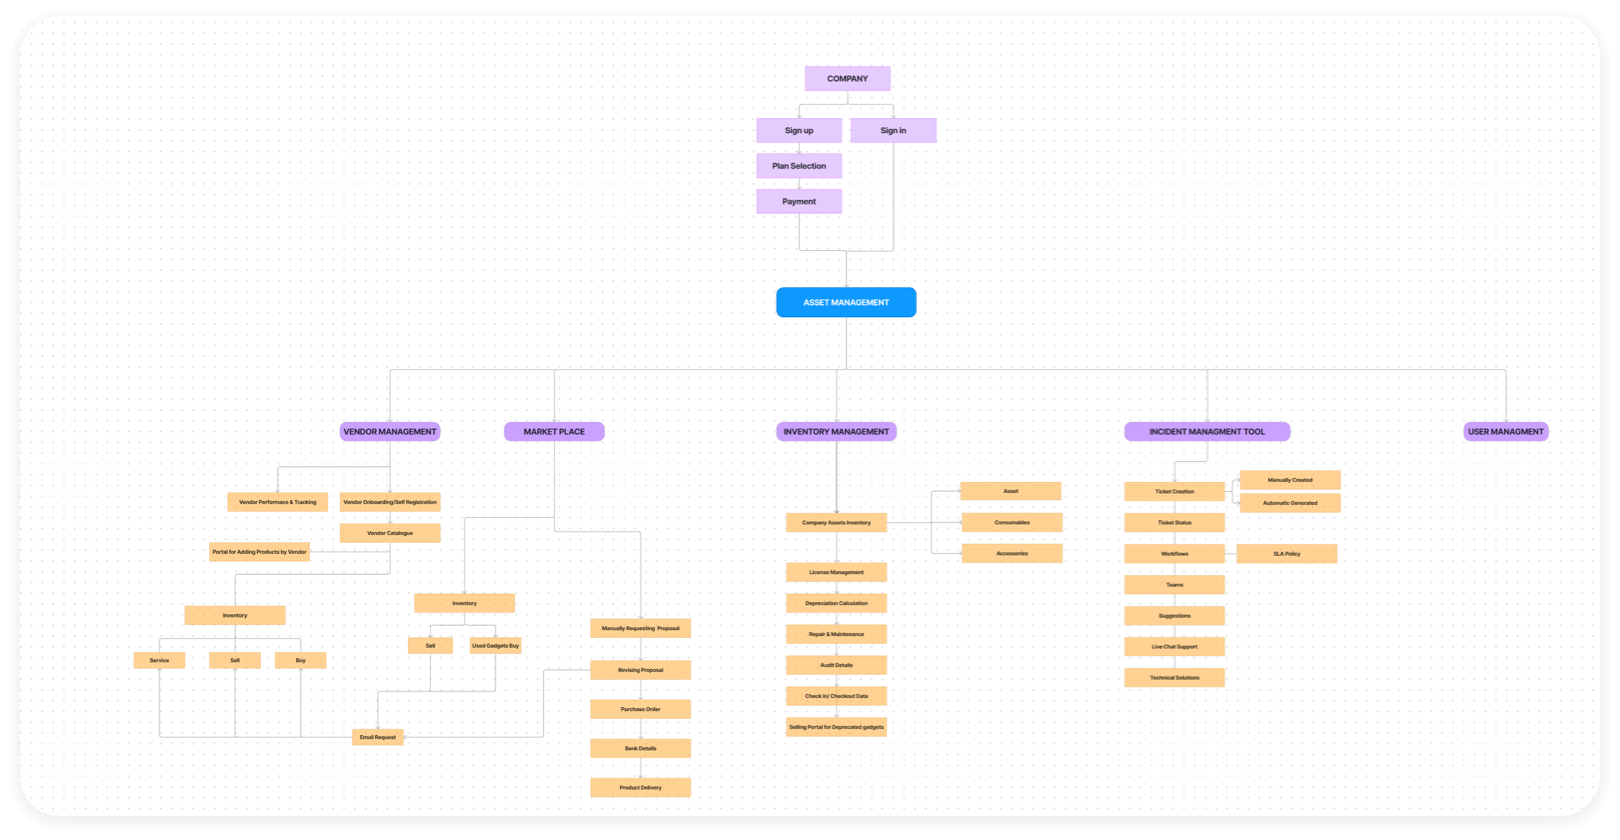Image resolution: width=1620 pixels, height=840 pixels.
Task: Click the Live Chat Support node
Action: 1174,647
